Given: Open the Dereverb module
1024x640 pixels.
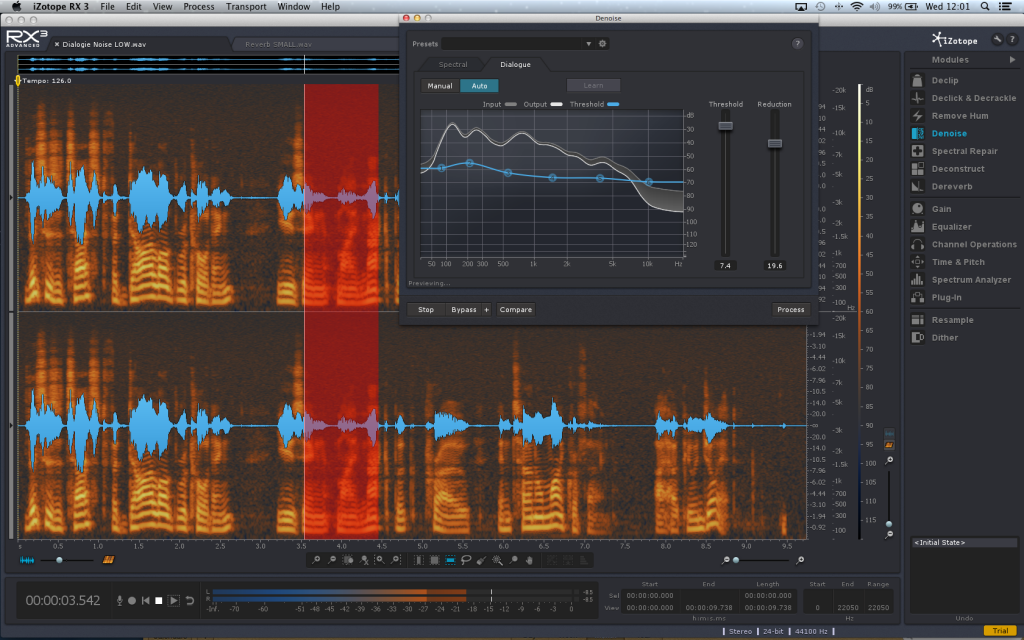Looking at the screenshot, I should click(942, 186).
